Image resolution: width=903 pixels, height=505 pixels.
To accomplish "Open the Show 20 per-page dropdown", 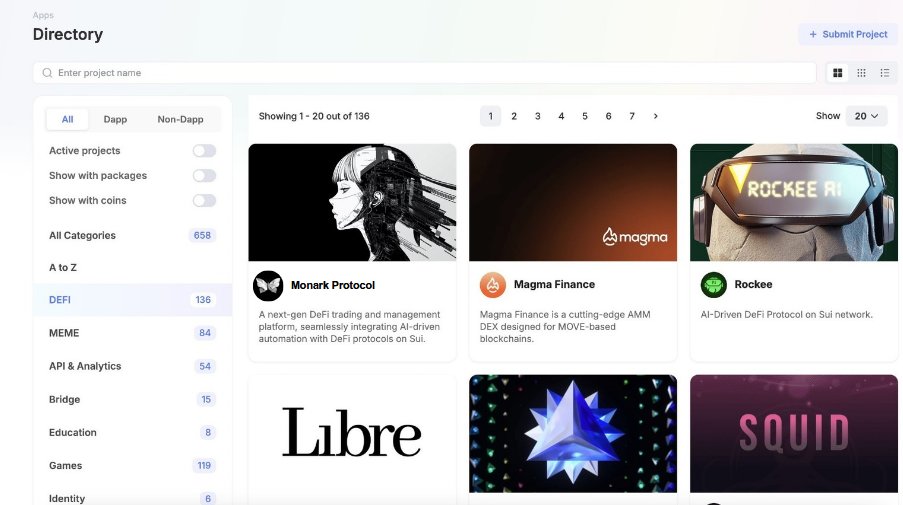I will (866, 116).
